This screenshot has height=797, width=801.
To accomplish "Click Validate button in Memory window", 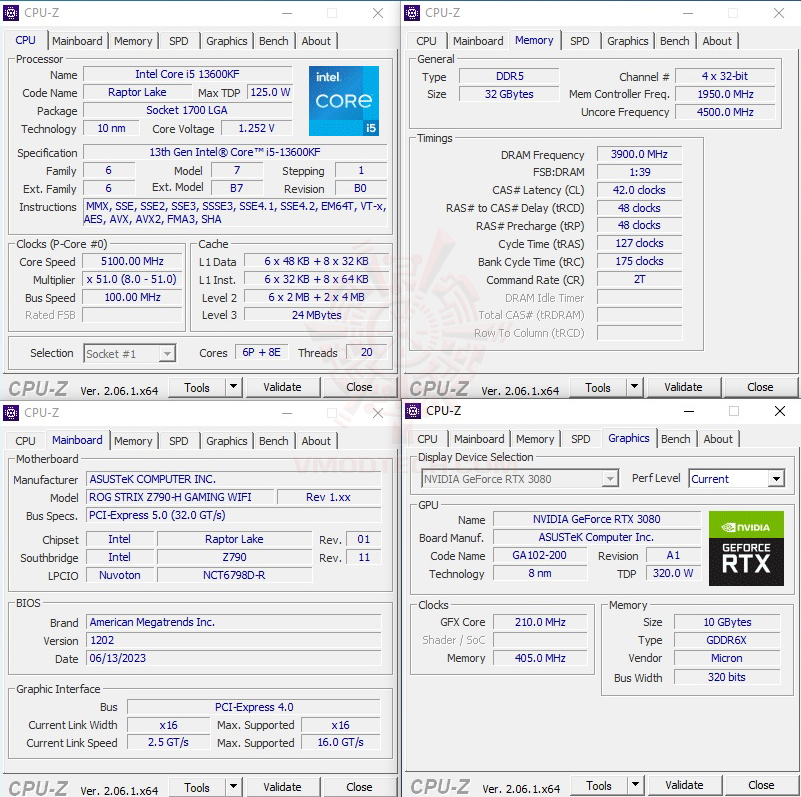I will coord(684,387).
